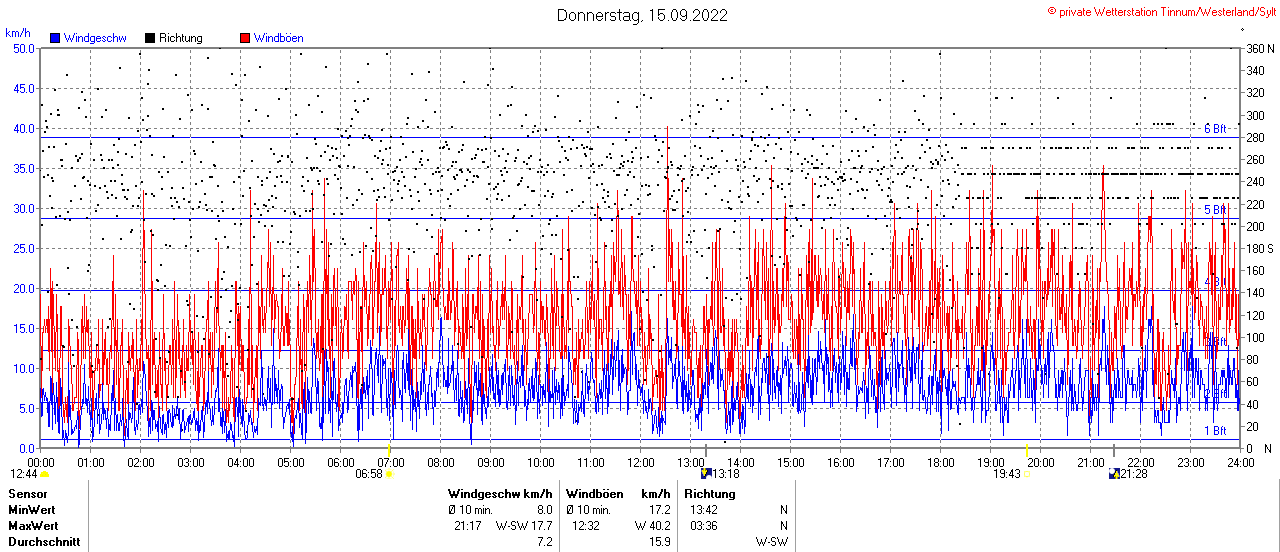Click the 'Richtung' column header in table
The height and width of the screenshot is (552, 1280).
[709, 494]
